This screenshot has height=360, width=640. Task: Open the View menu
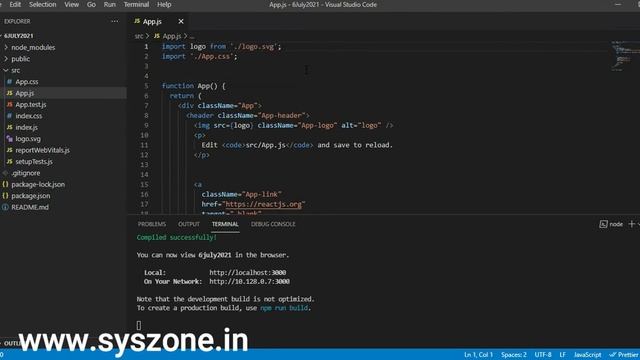[x=71, y=4]
